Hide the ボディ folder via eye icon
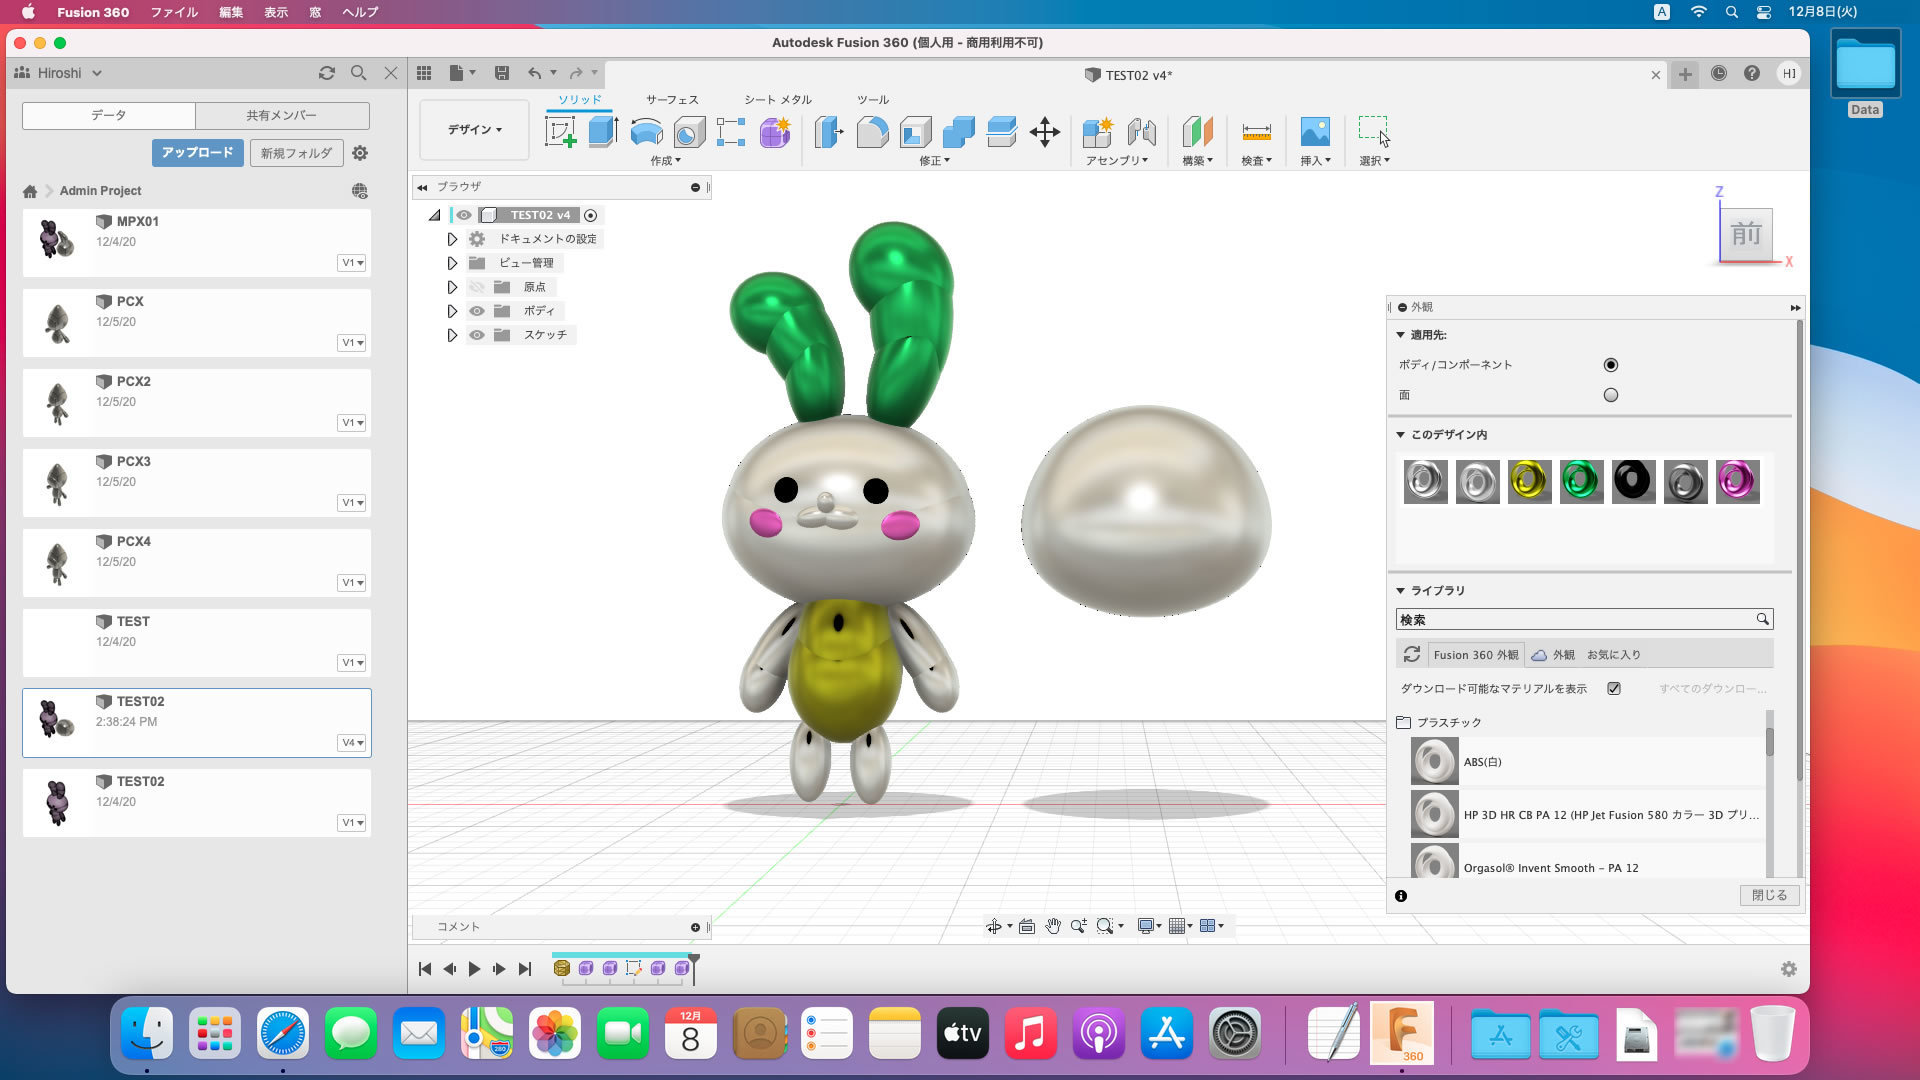 (x=477, y=311)
